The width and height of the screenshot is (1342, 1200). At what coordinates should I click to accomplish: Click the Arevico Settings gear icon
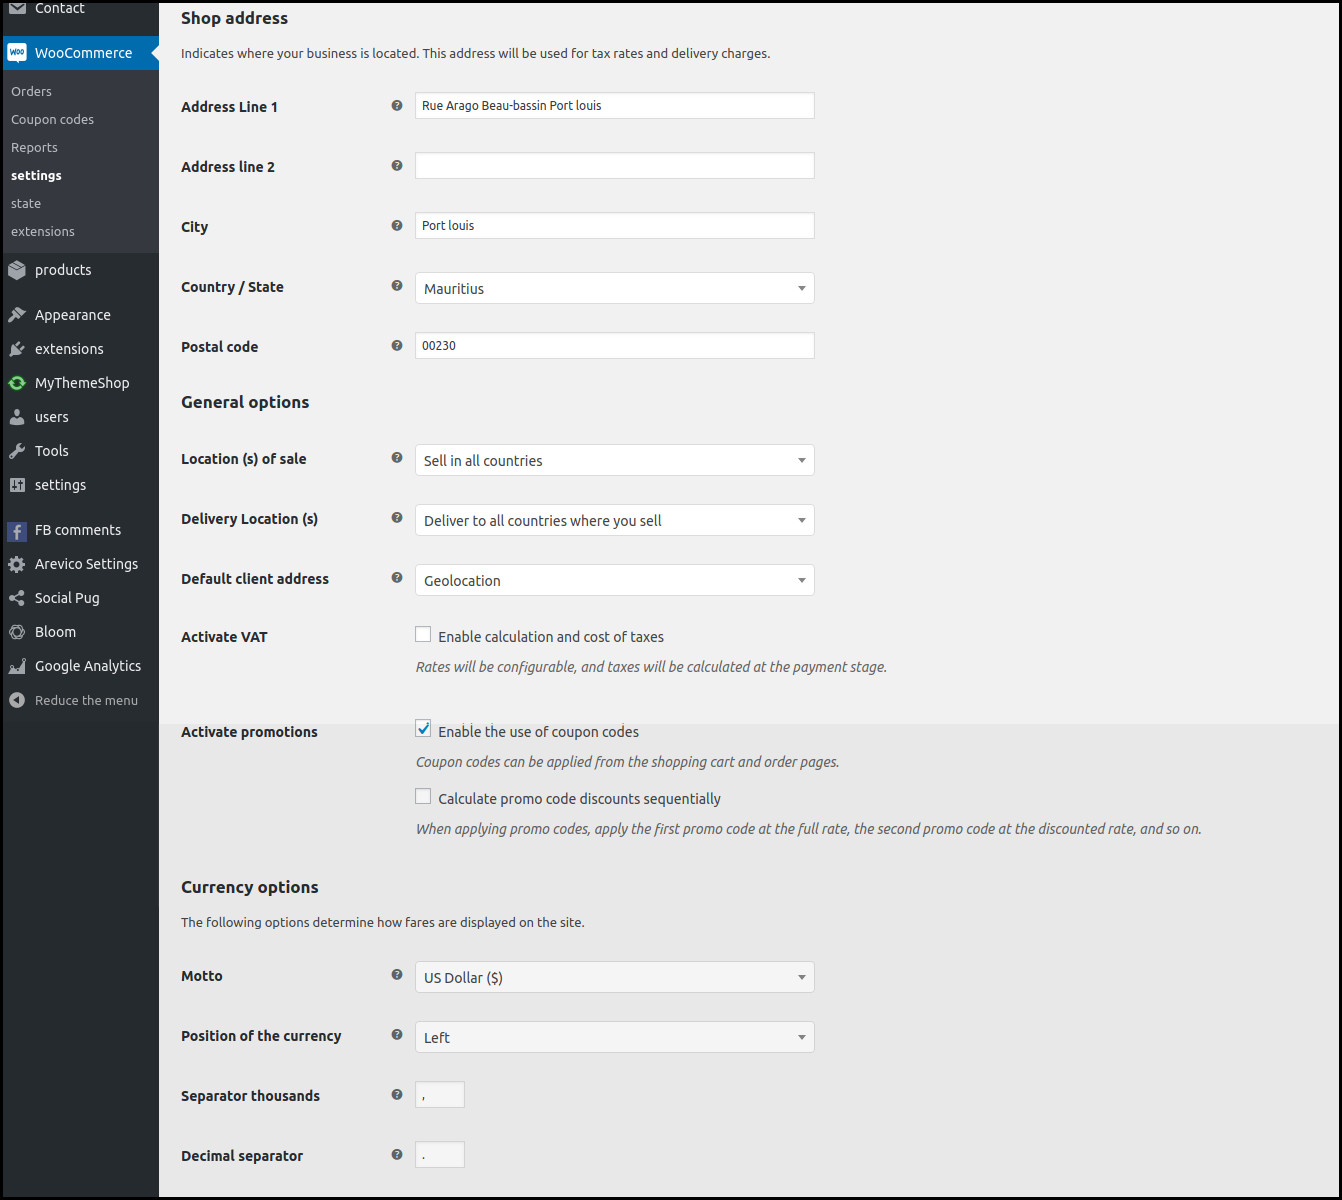(17, 564)
